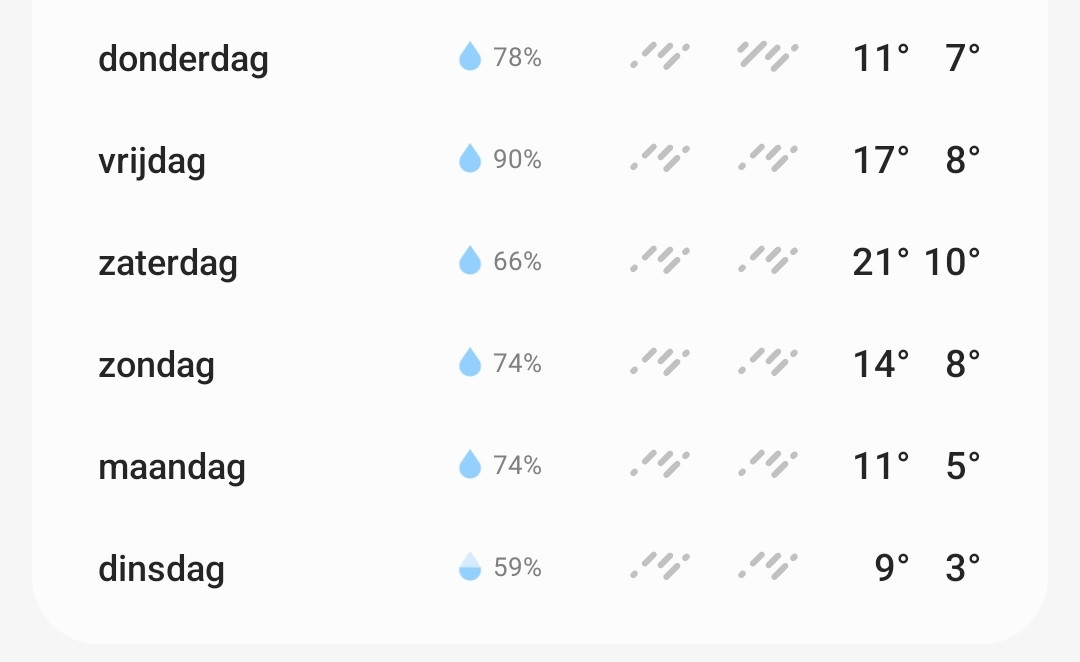Open the zondag forecast details
This screenshot has width=1080, height=662.
(x=540, y=363)
